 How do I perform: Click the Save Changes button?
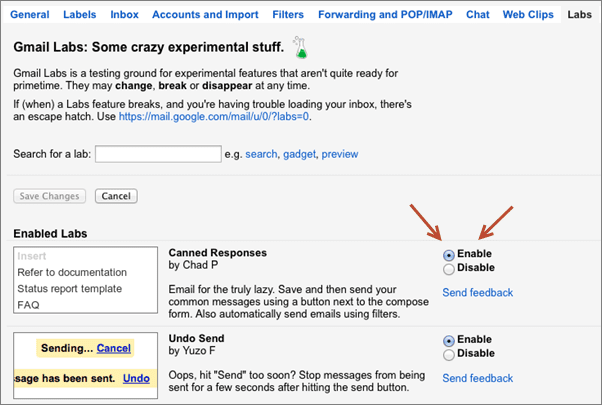coord(50,196)
